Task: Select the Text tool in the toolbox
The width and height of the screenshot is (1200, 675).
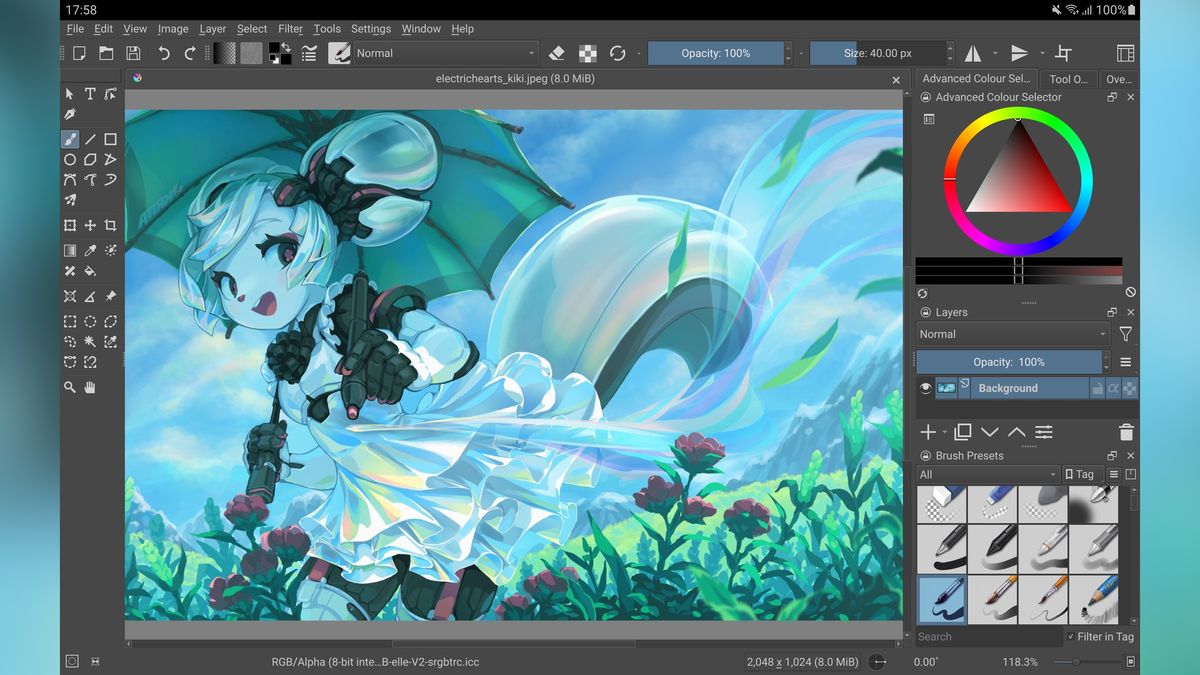Action: [90, 94]
